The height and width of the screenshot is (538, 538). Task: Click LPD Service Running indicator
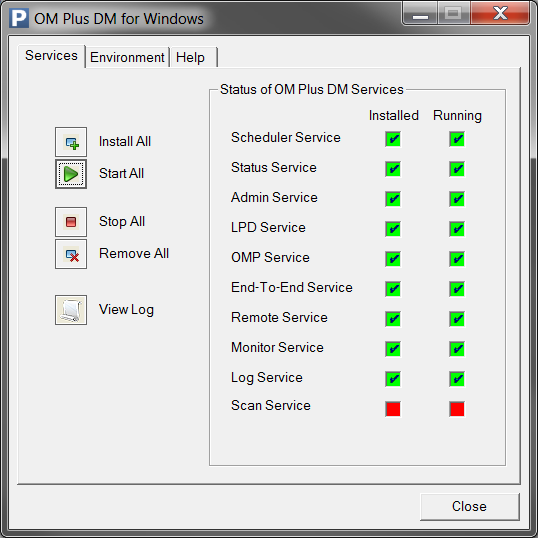pyautogui.click(x=457, y=229)
